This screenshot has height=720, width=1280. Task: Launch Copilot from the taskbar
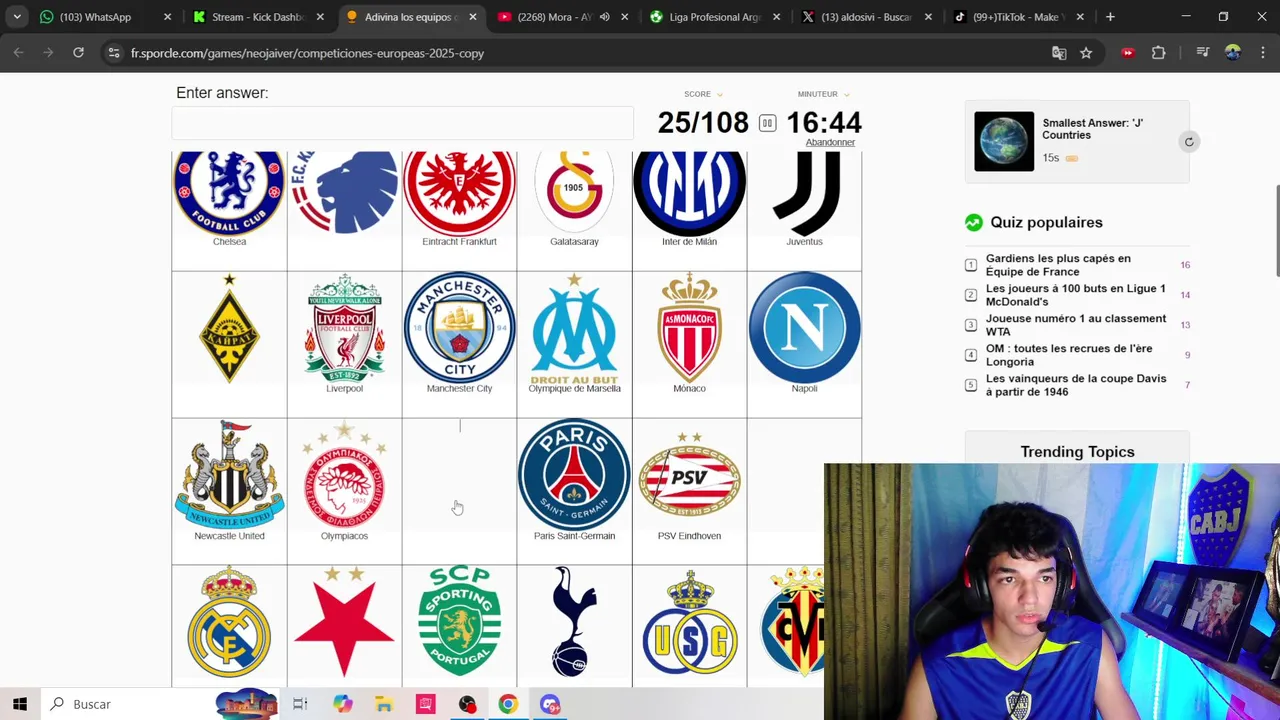click(x=343, y=704)
